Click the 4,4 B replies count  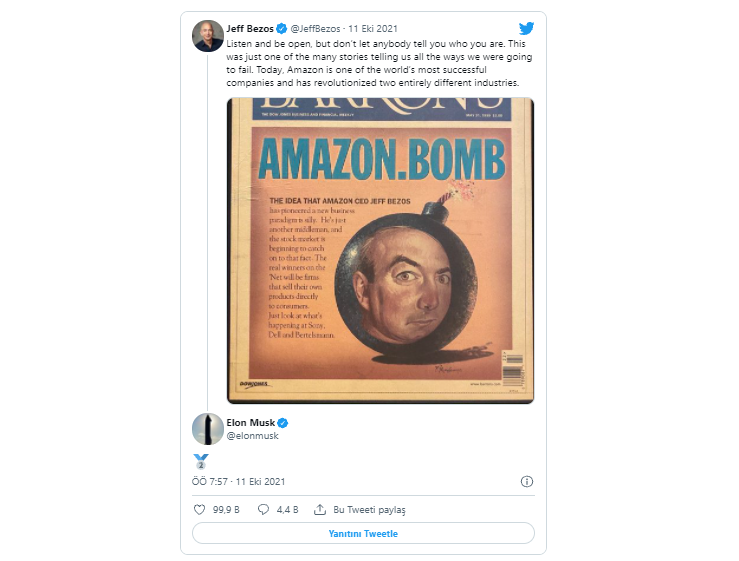coord(287,510)
